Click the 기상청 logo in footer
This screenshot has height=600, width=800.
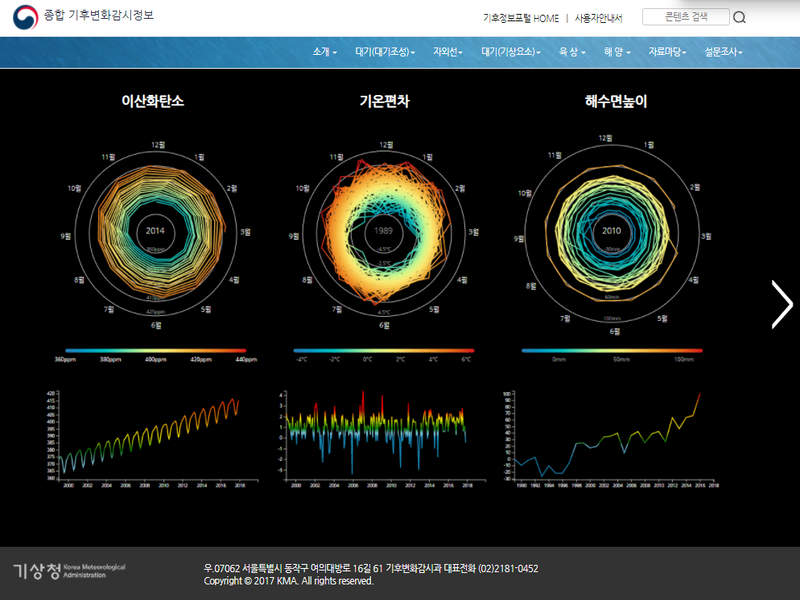(68, 570)
